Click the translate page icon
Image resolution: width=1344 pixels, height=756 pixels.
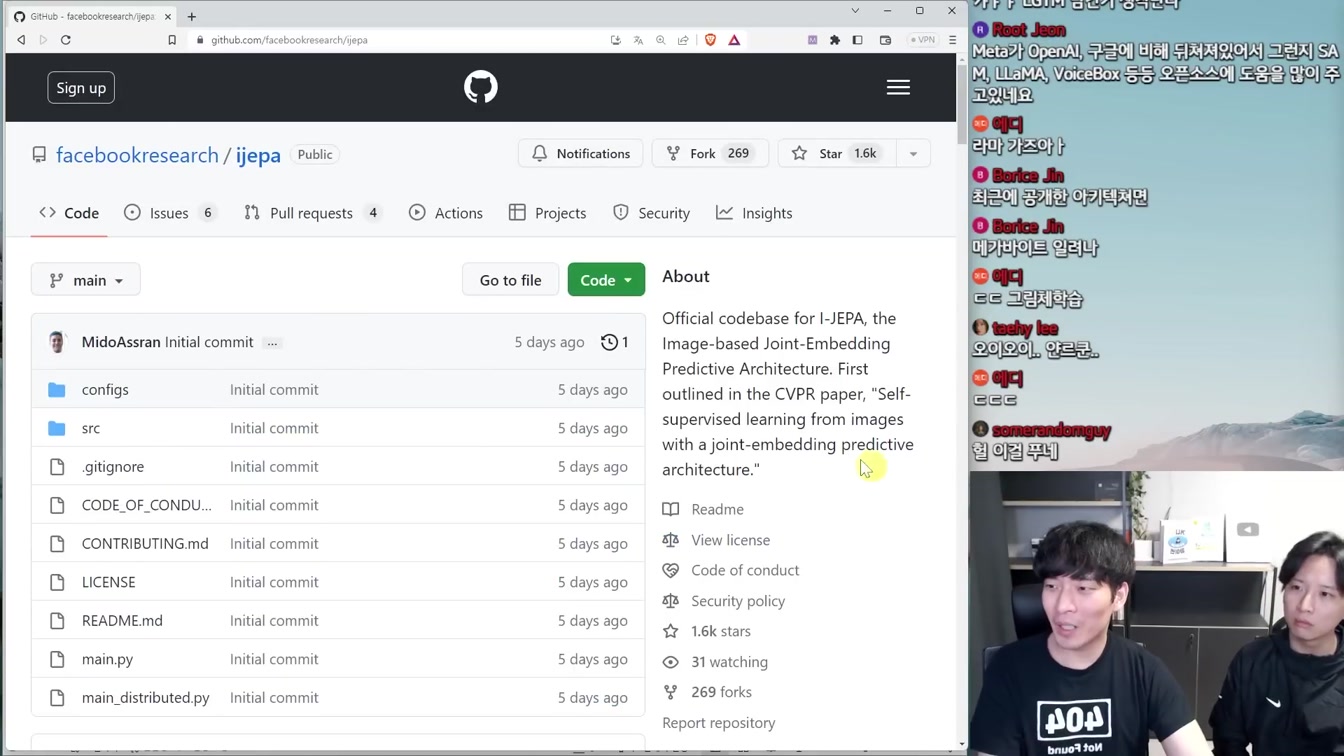(x=638, y=40)
